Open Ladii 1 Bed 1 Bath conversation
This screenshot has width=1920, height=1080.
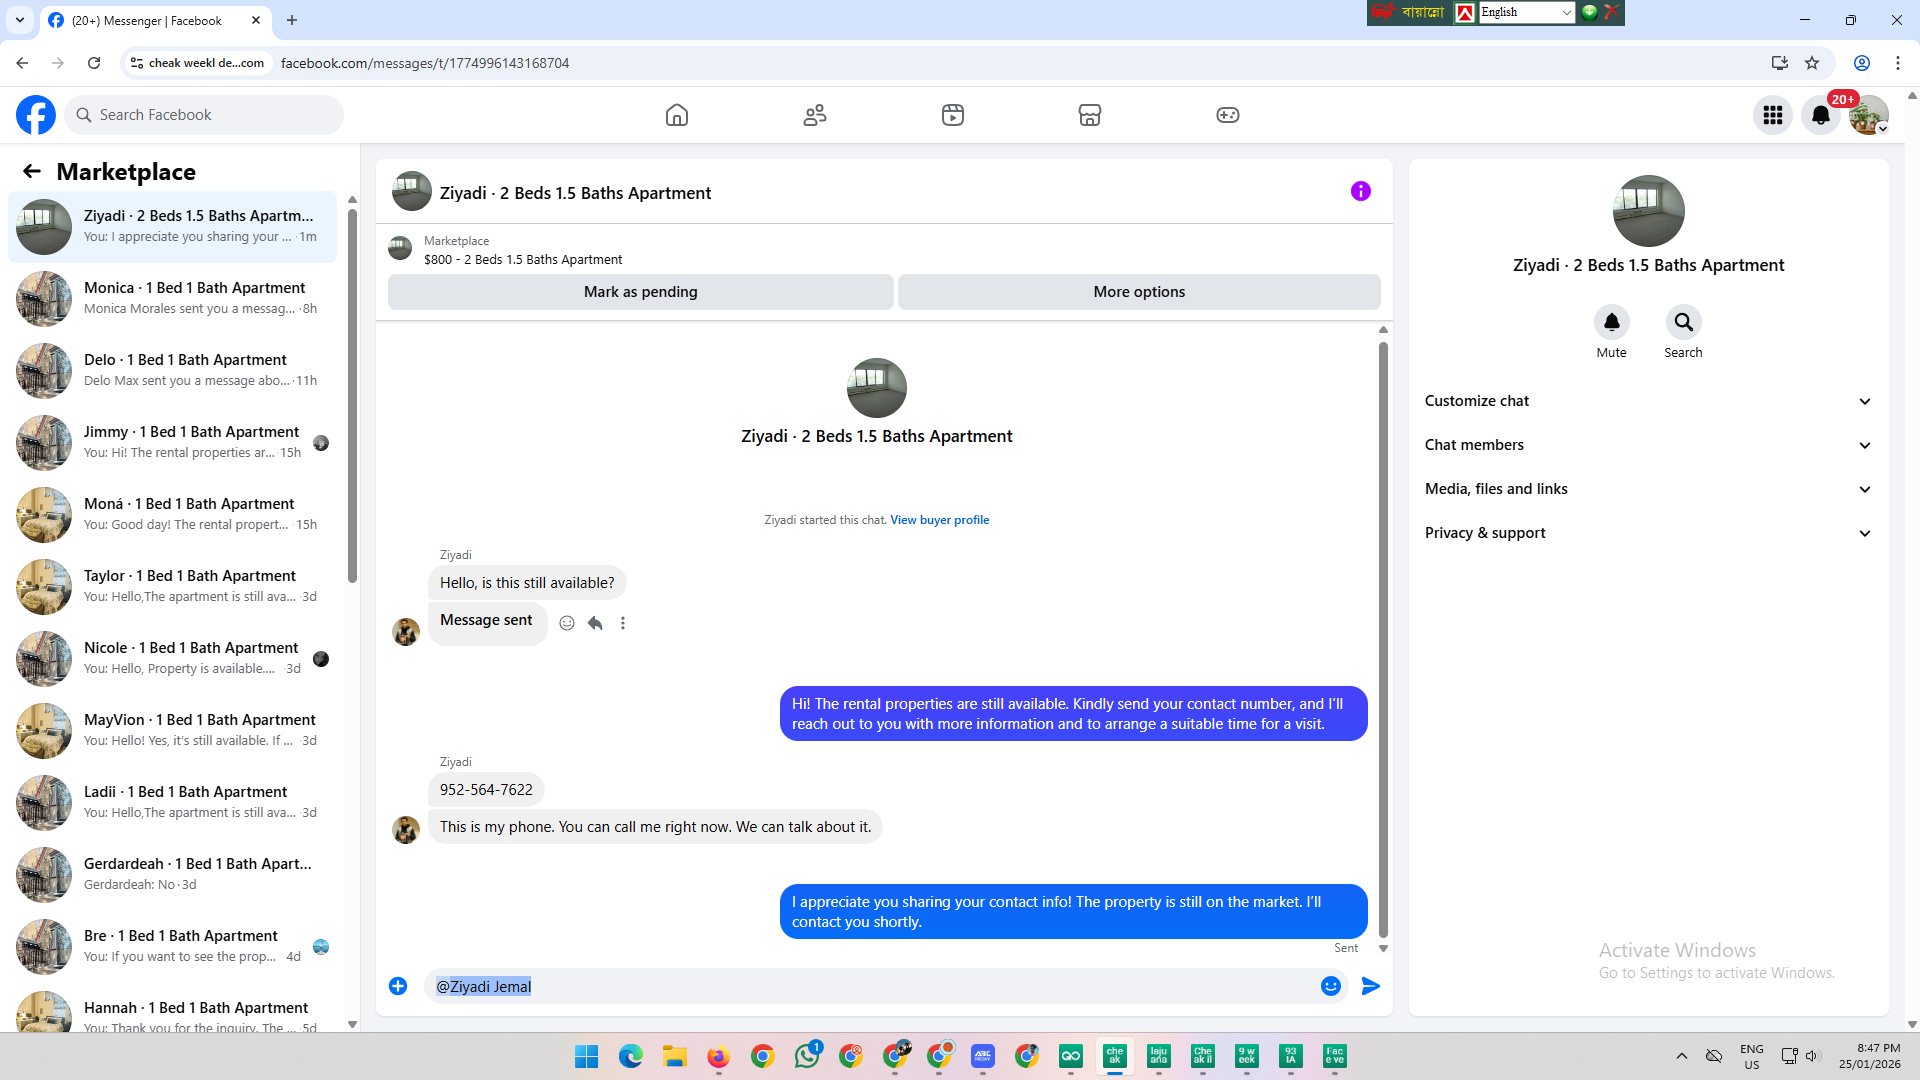[172, 803]
